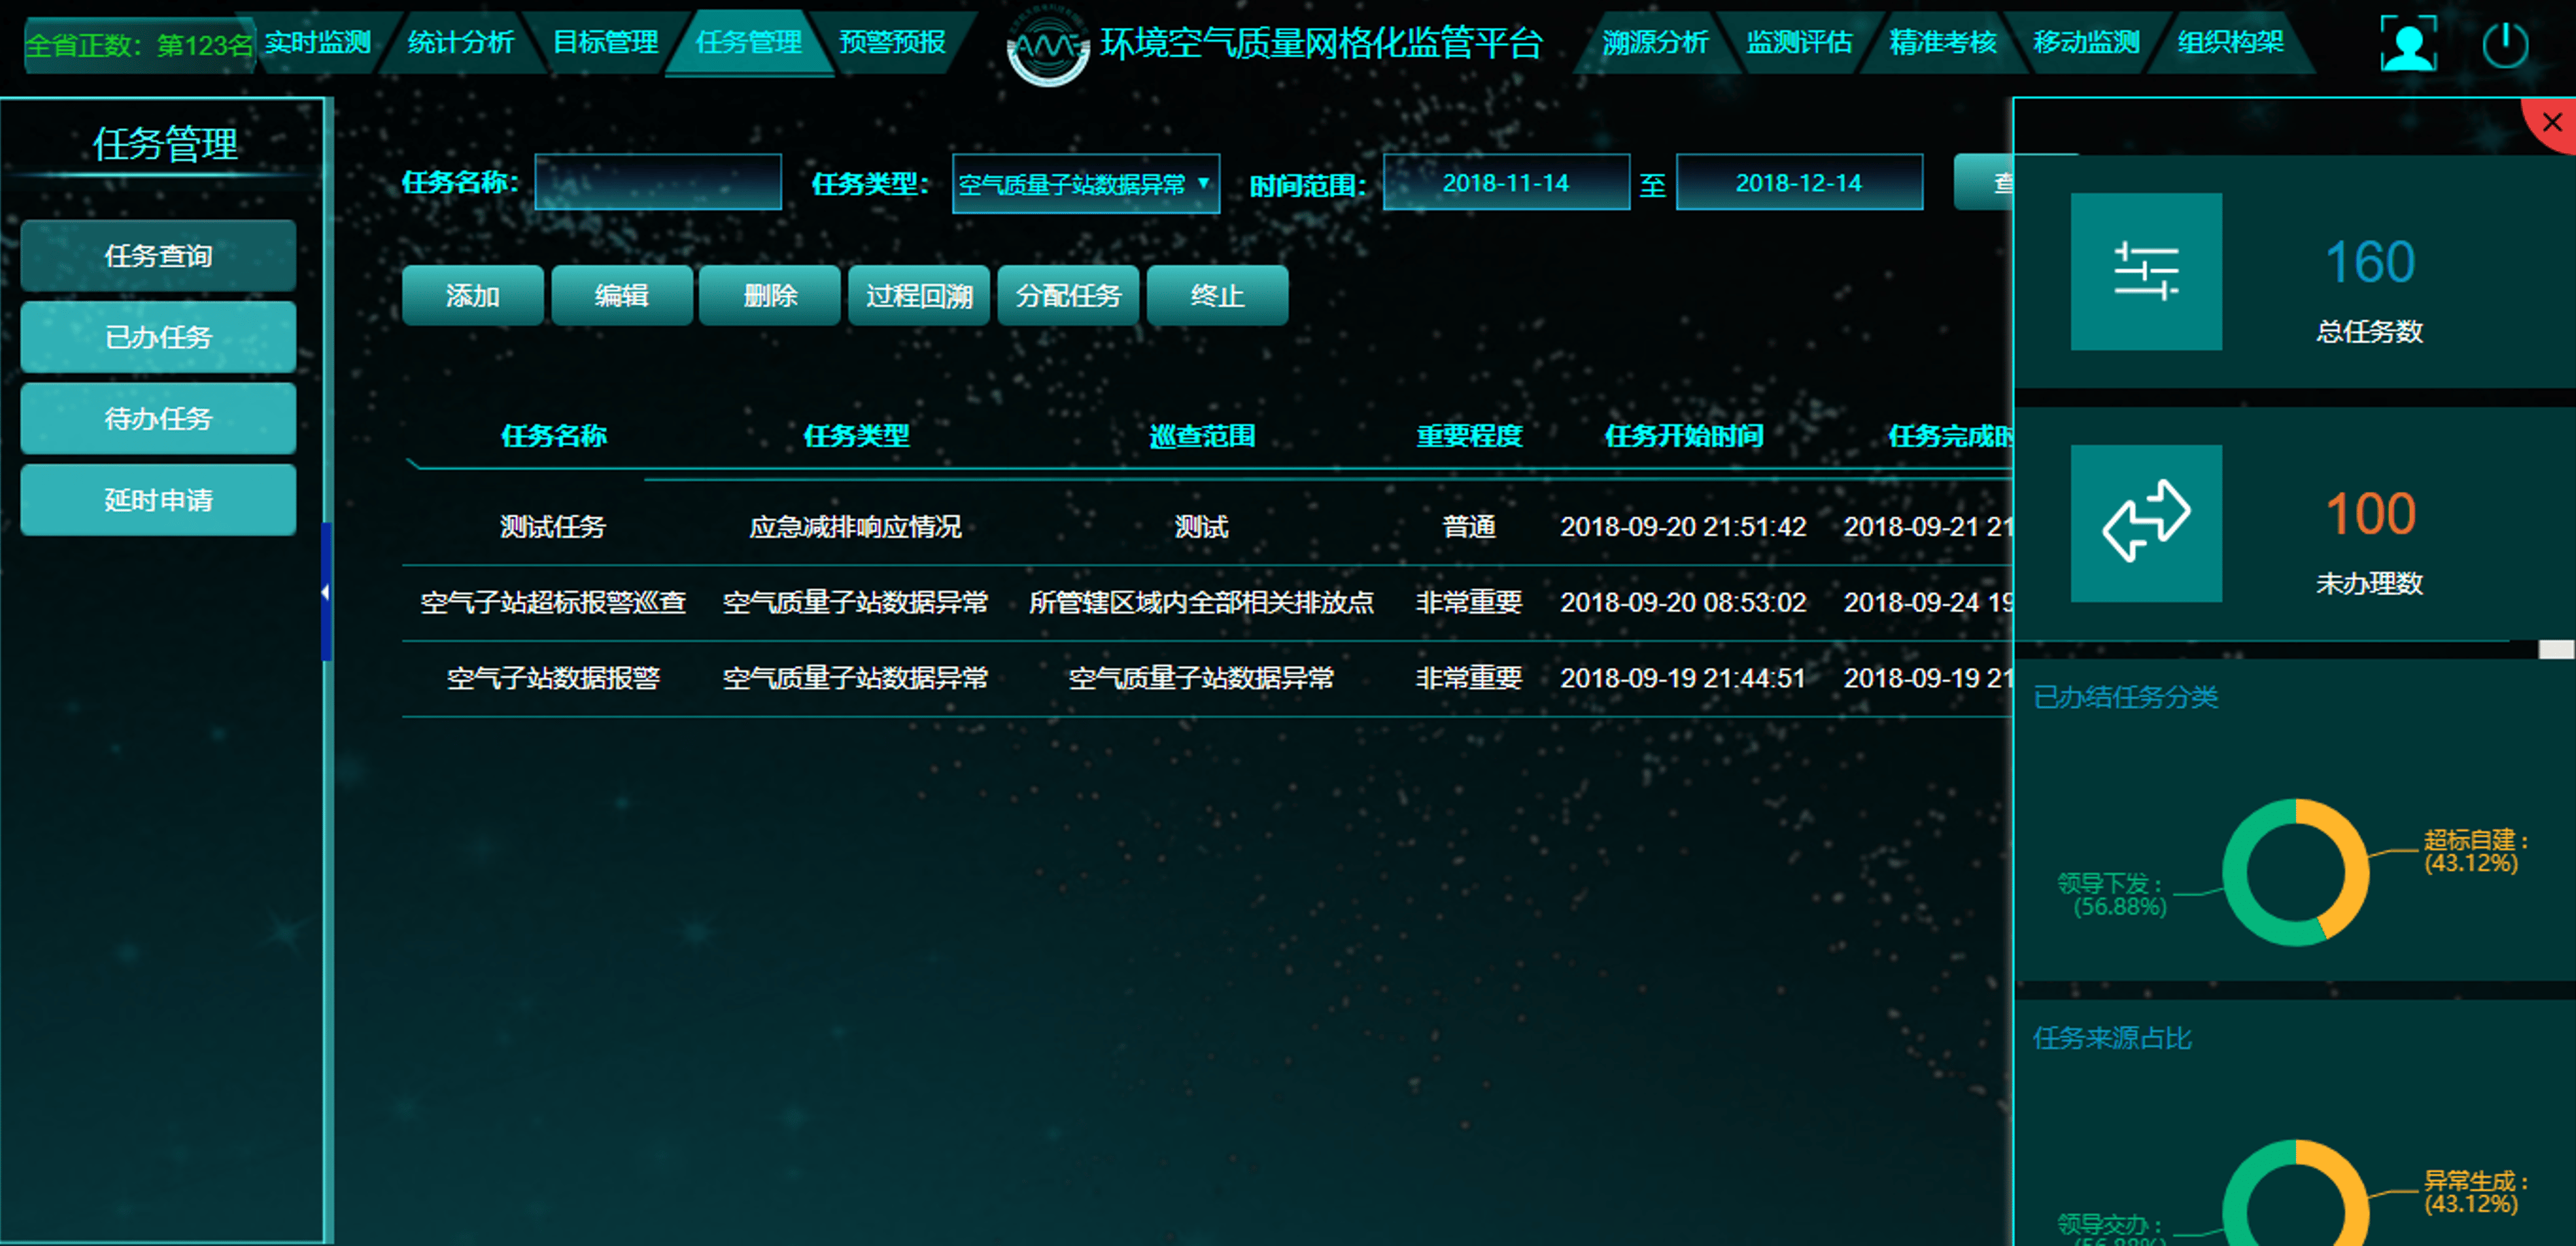
Task: Click the 100 unprocessed tasks number
Action: pos(2369,514)
